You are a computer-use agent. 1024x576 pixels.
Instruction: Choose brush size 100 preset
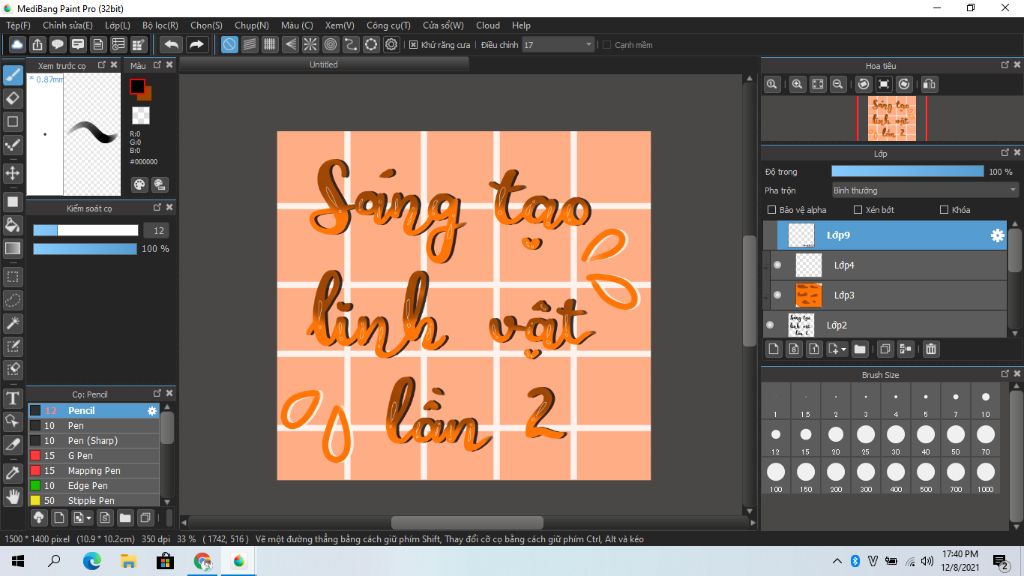tap(776, 473)
